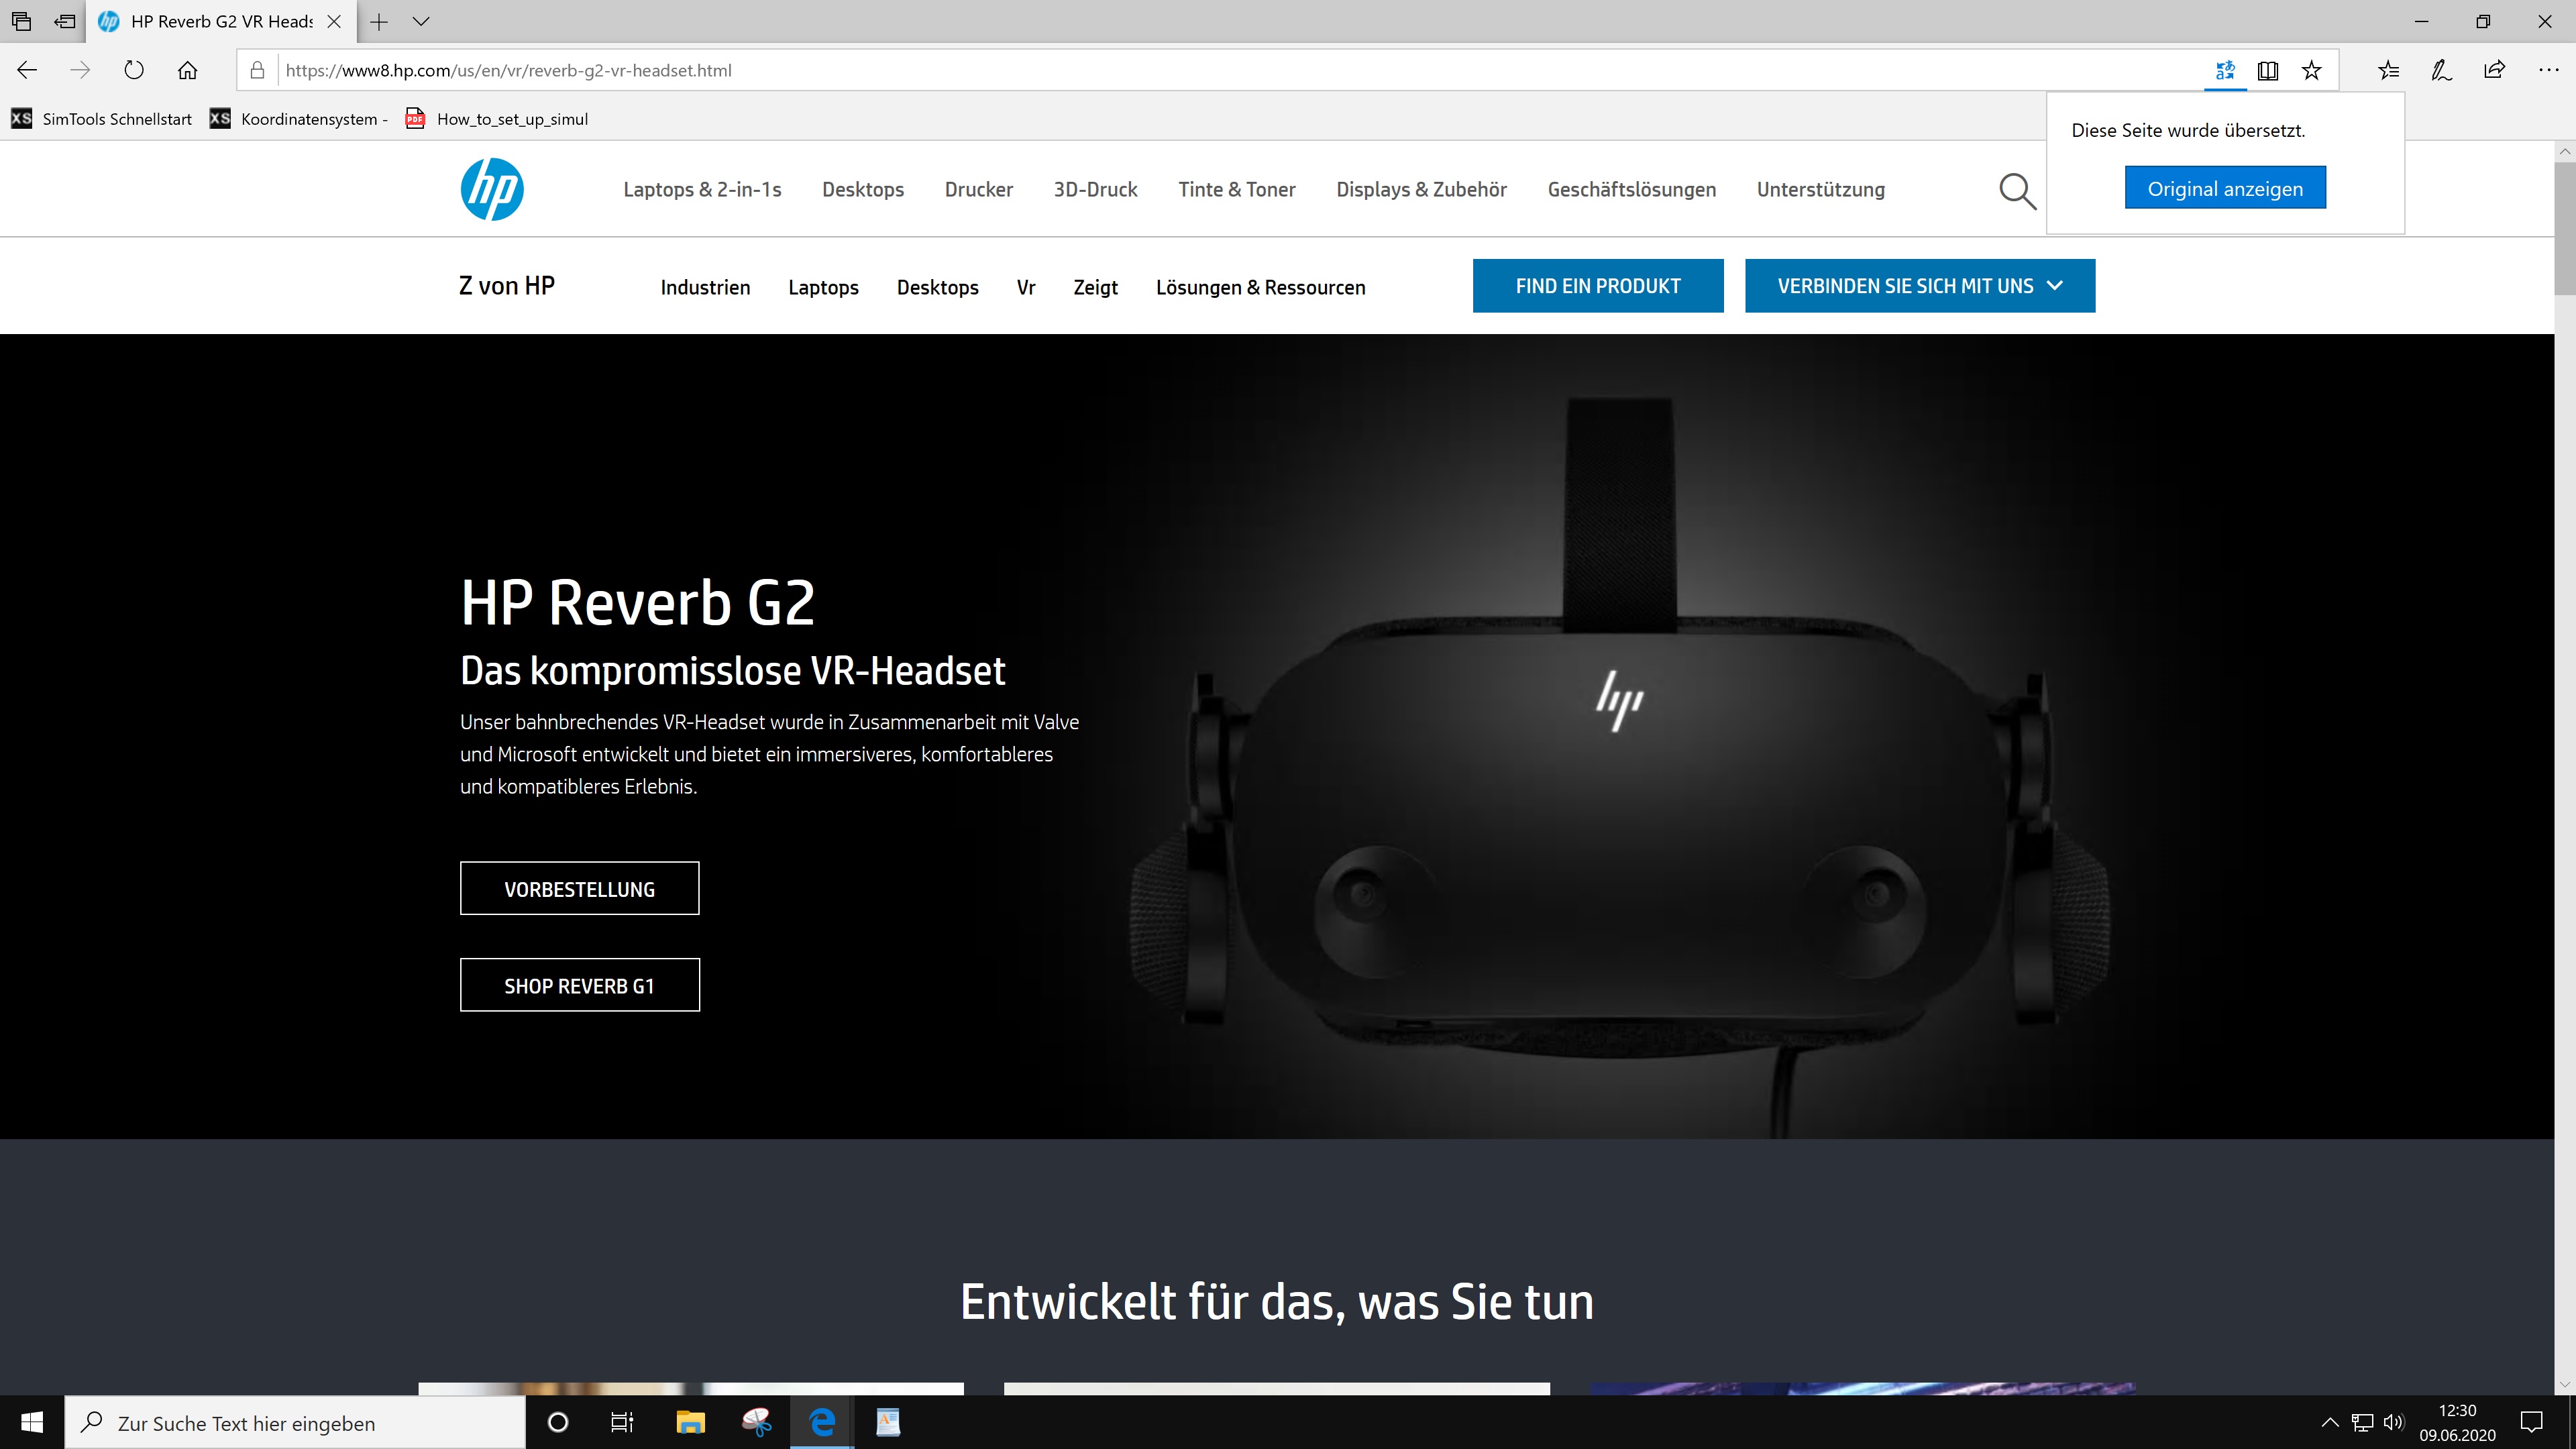
Task: Show tabs you've set aside icon
Action: pos(21,21)
